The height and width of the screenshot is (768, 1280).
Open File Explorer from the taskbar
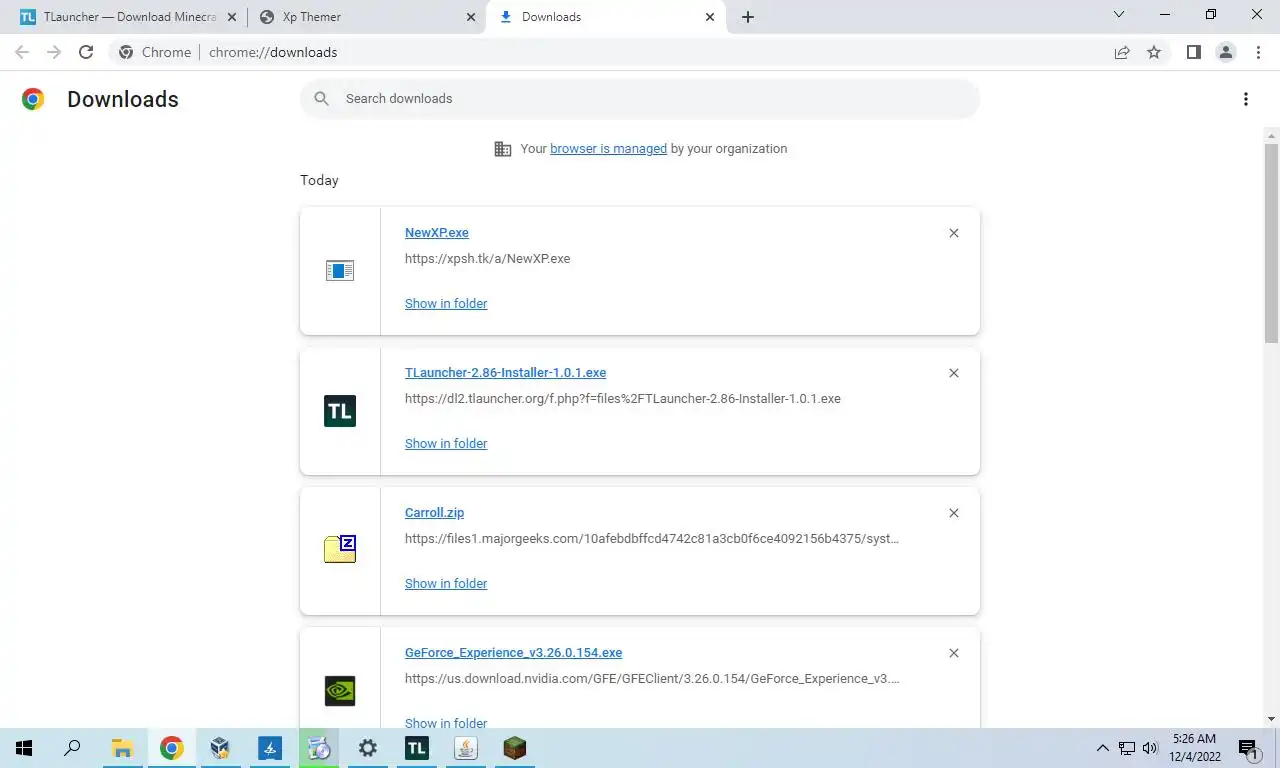point(122,748)
